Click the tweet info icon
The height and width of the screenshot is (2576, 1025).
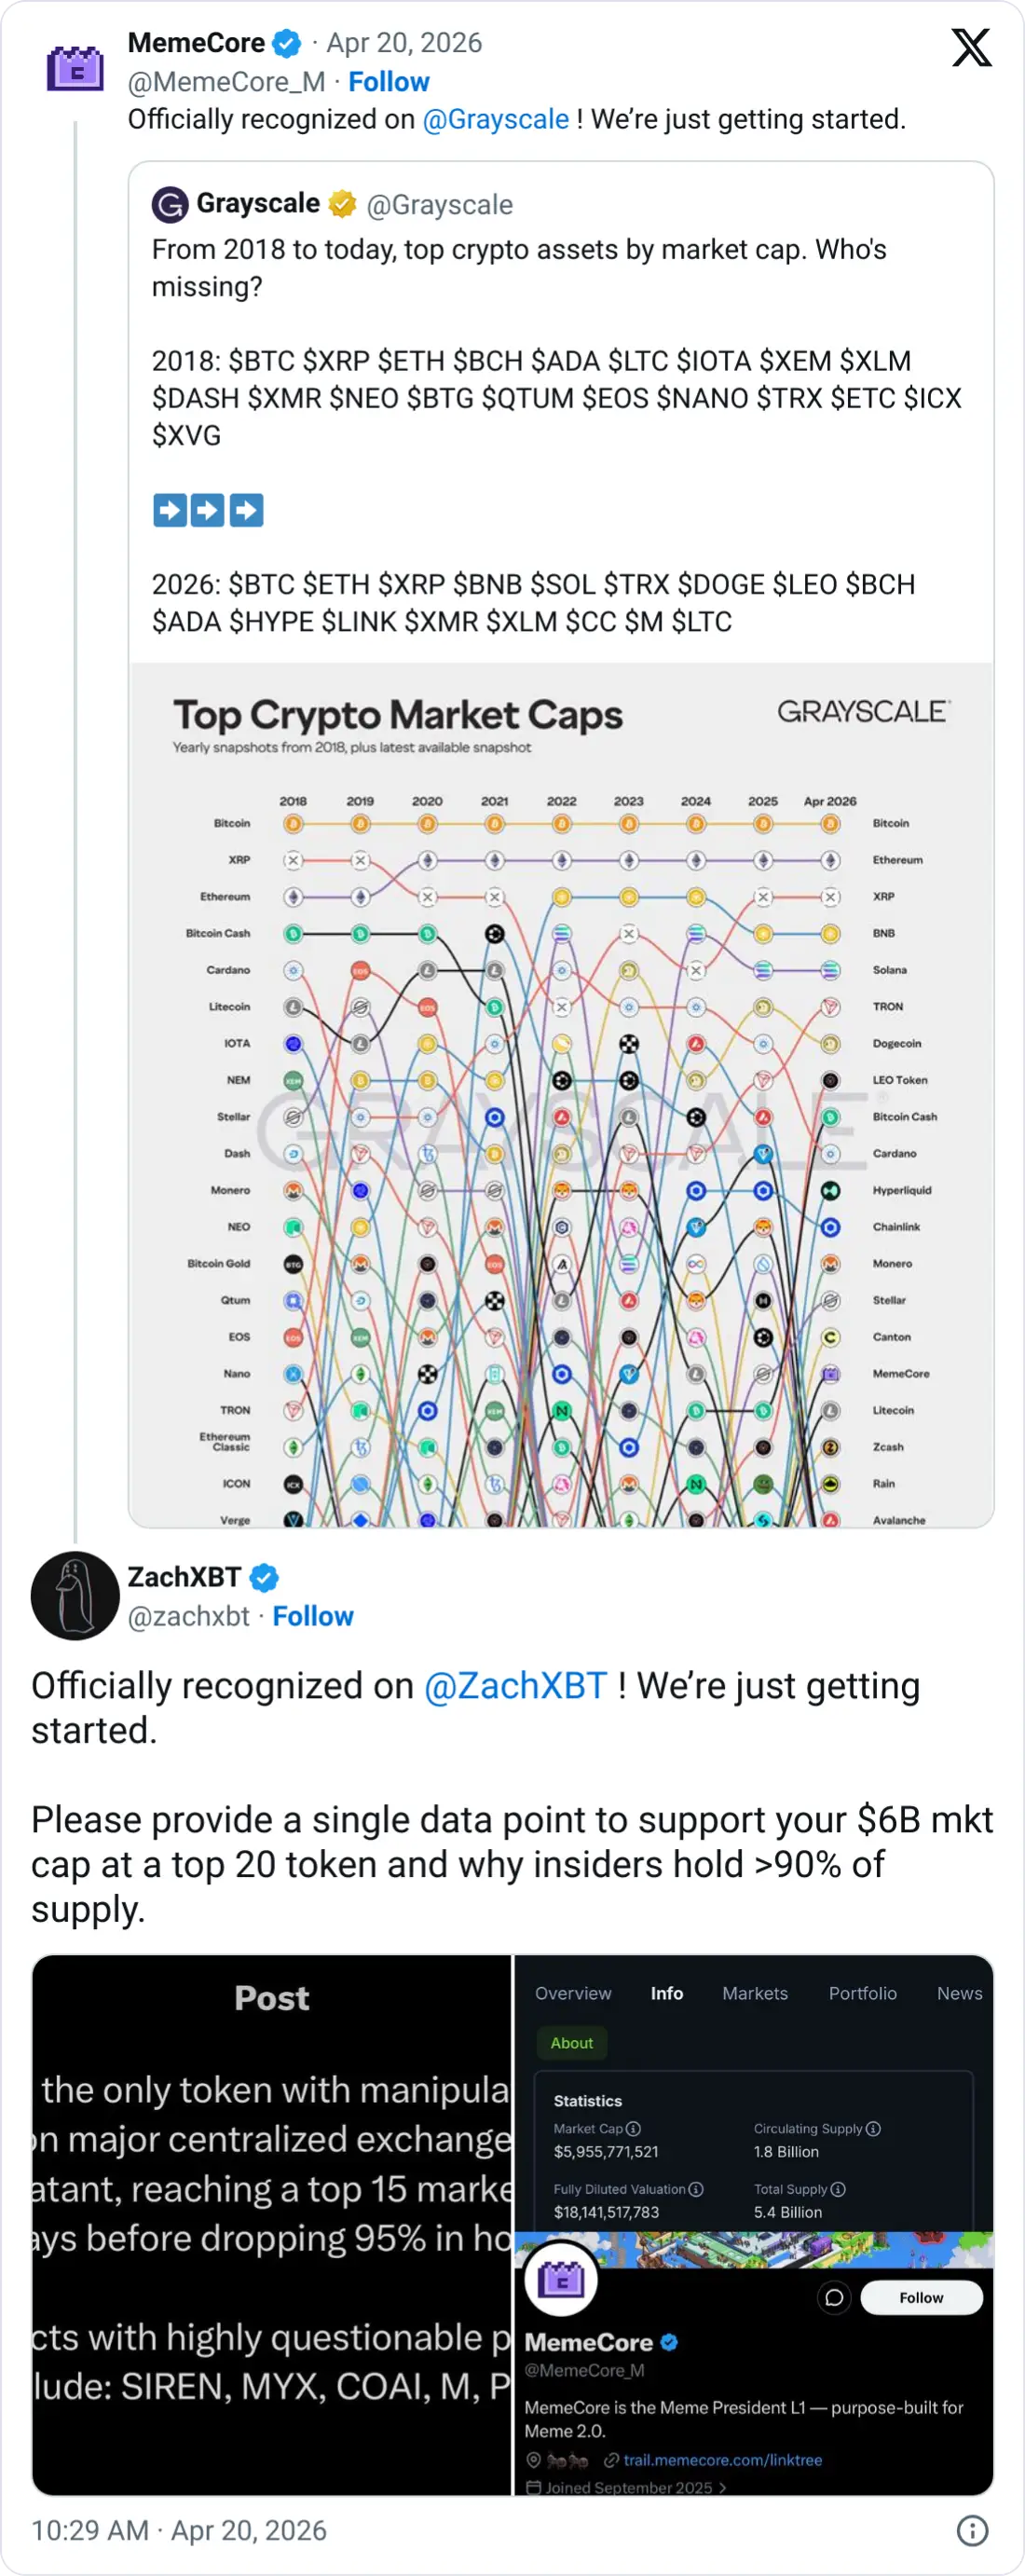coord(972,2530)
